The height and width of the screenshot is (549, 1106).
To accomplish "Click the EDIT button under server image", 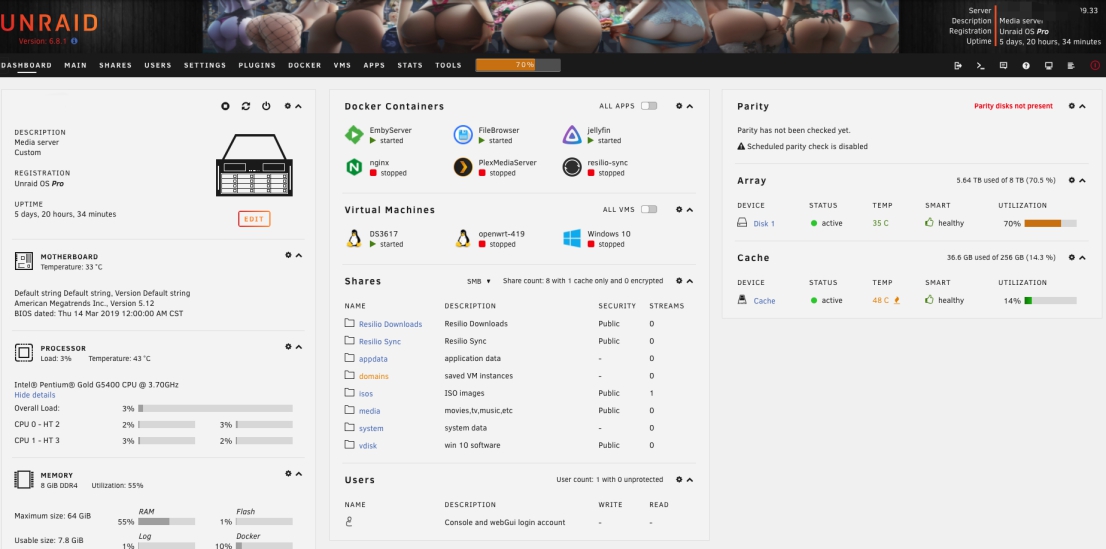I will click(x=254, y=219).
